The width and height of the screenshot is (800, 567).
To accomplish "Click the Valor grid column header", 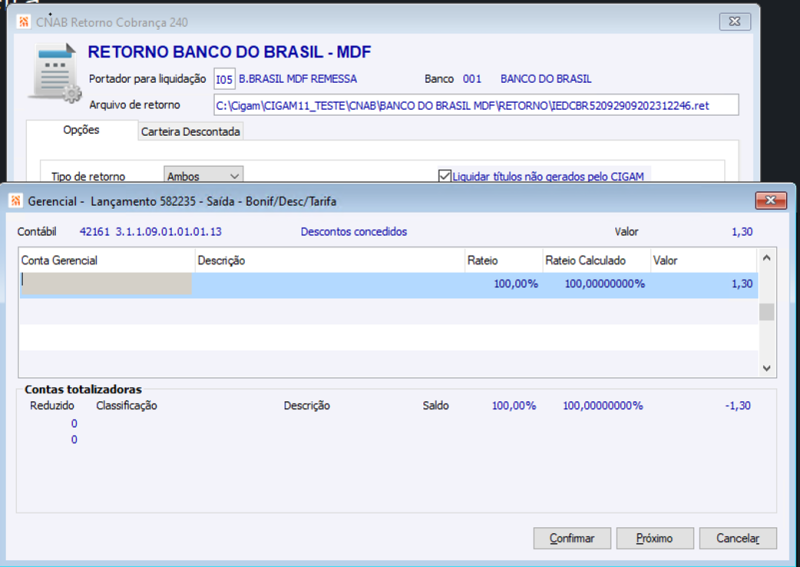I will [704, 260].
